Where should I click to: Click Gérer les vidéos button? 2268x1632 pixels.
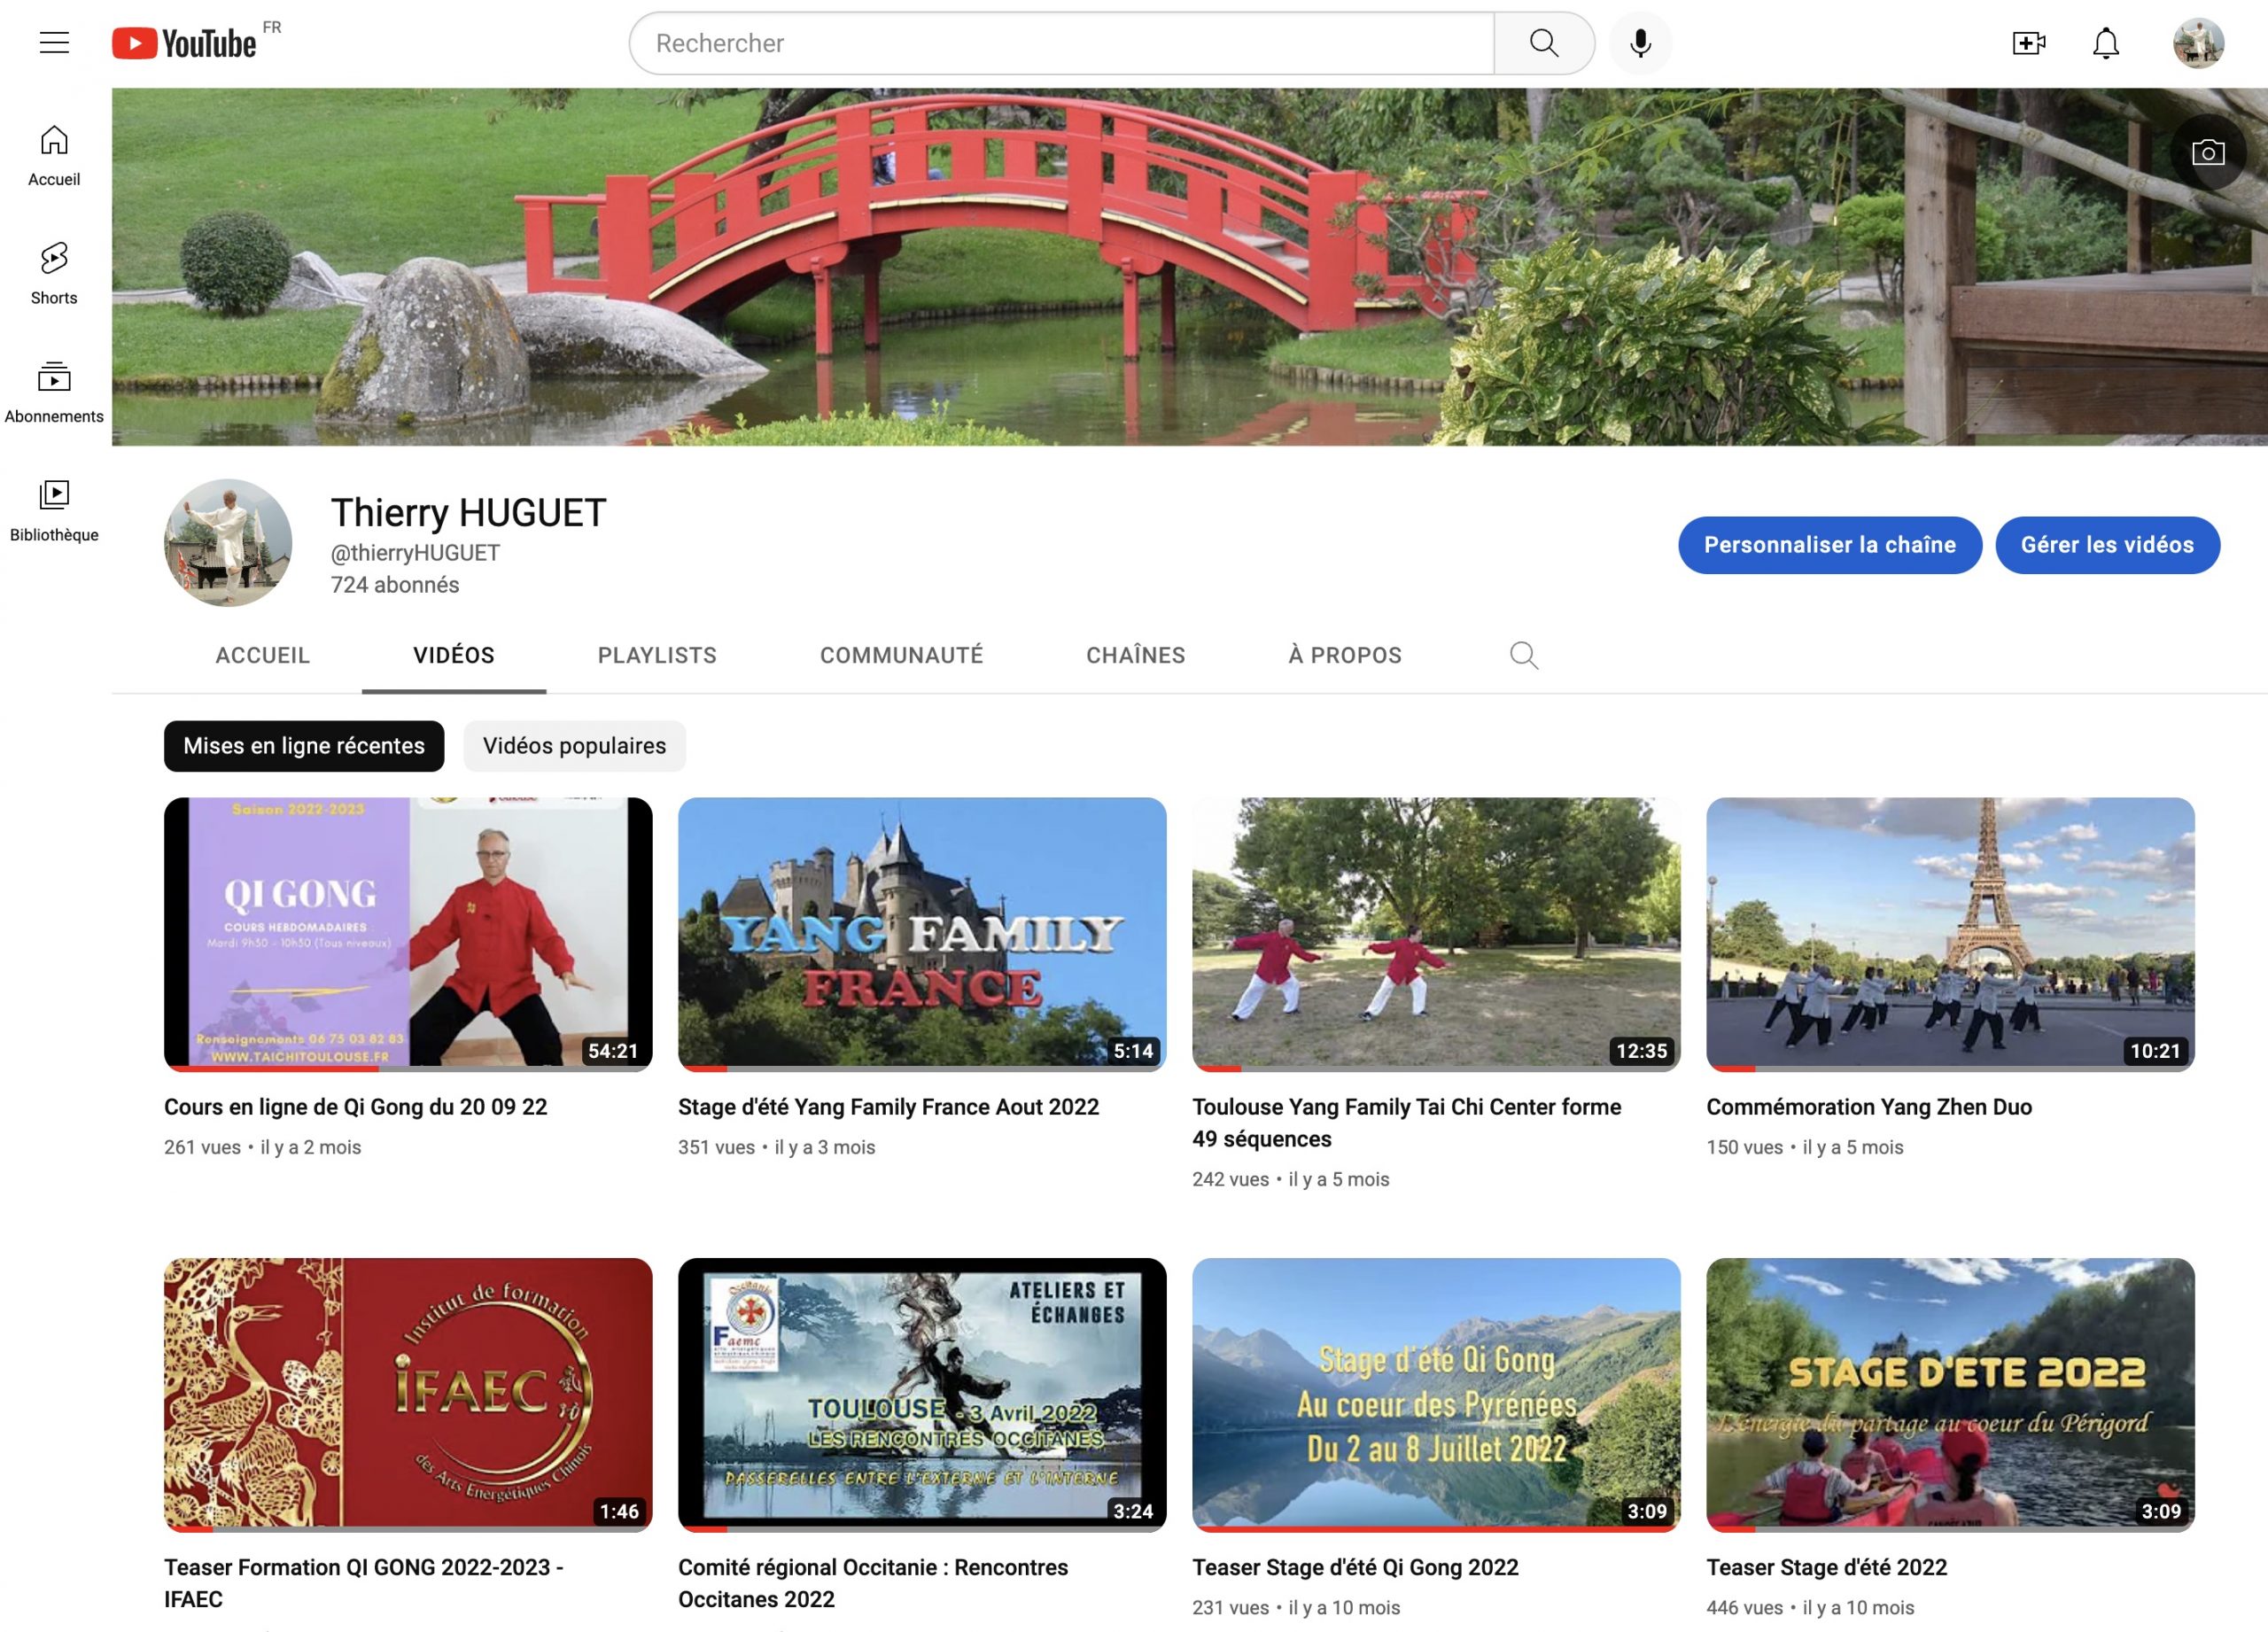2107,545
